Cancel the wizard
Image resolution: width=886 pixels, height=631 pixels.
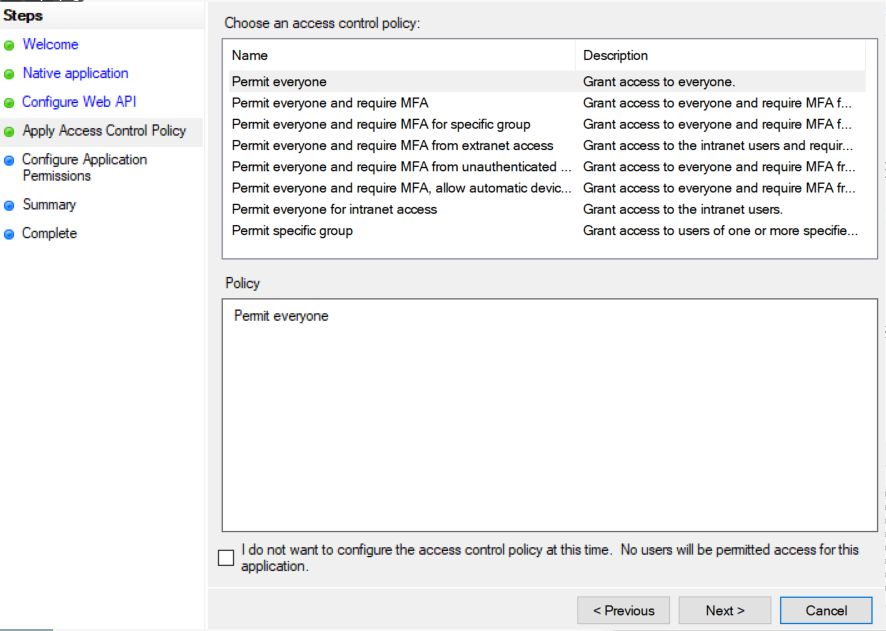(x=826, y=611)
